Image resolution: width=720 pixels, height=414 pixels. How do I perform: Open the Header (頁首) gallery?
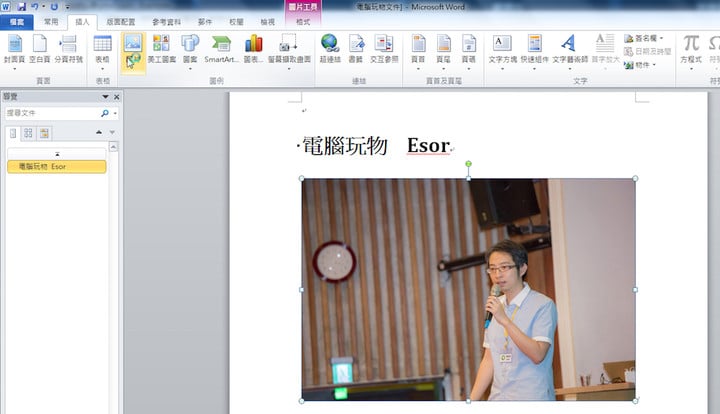pyautogui.click(x=418, y=52)
